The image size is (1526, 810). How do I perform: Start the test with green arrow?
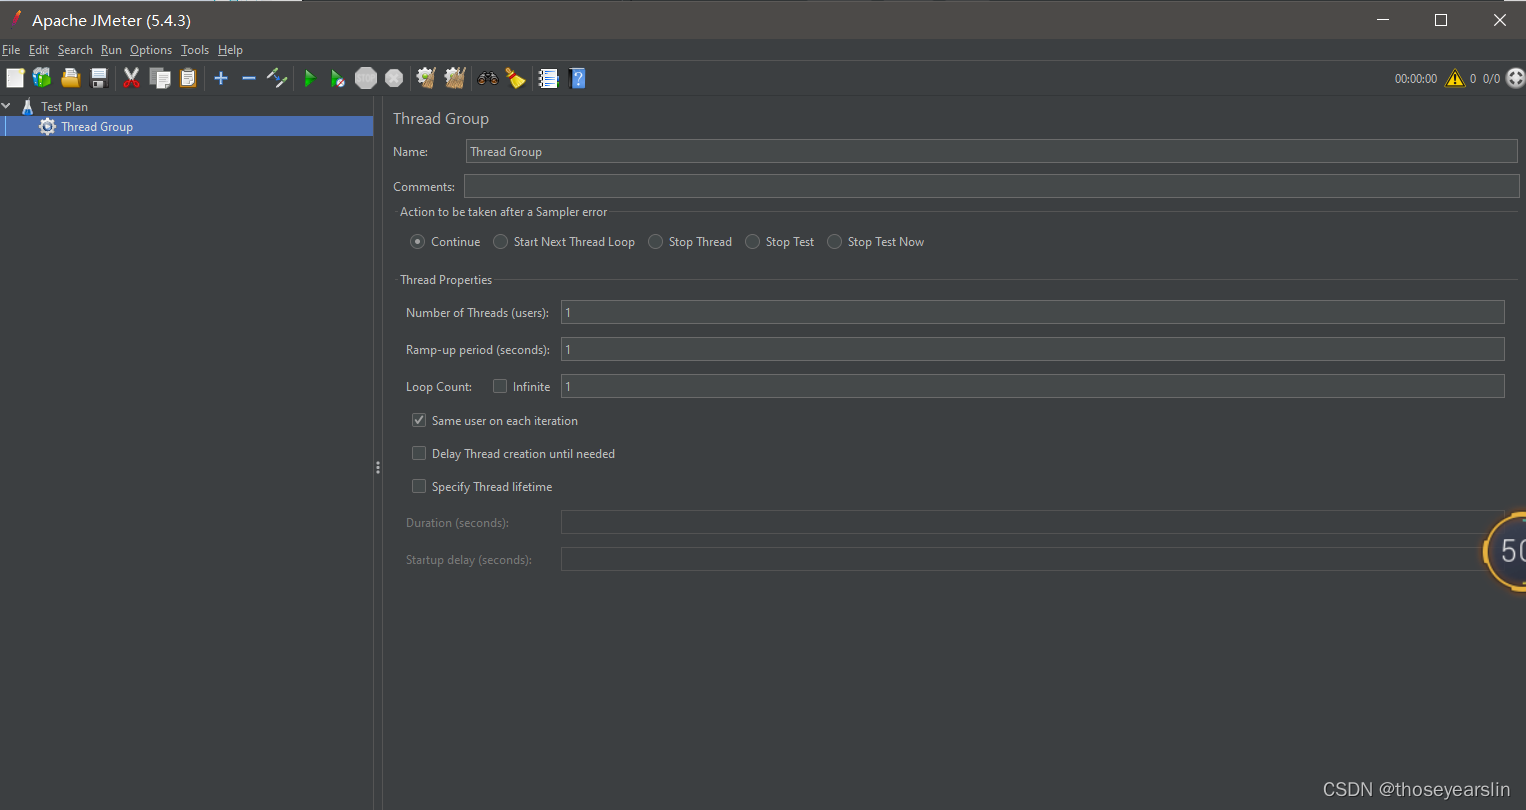310,78
